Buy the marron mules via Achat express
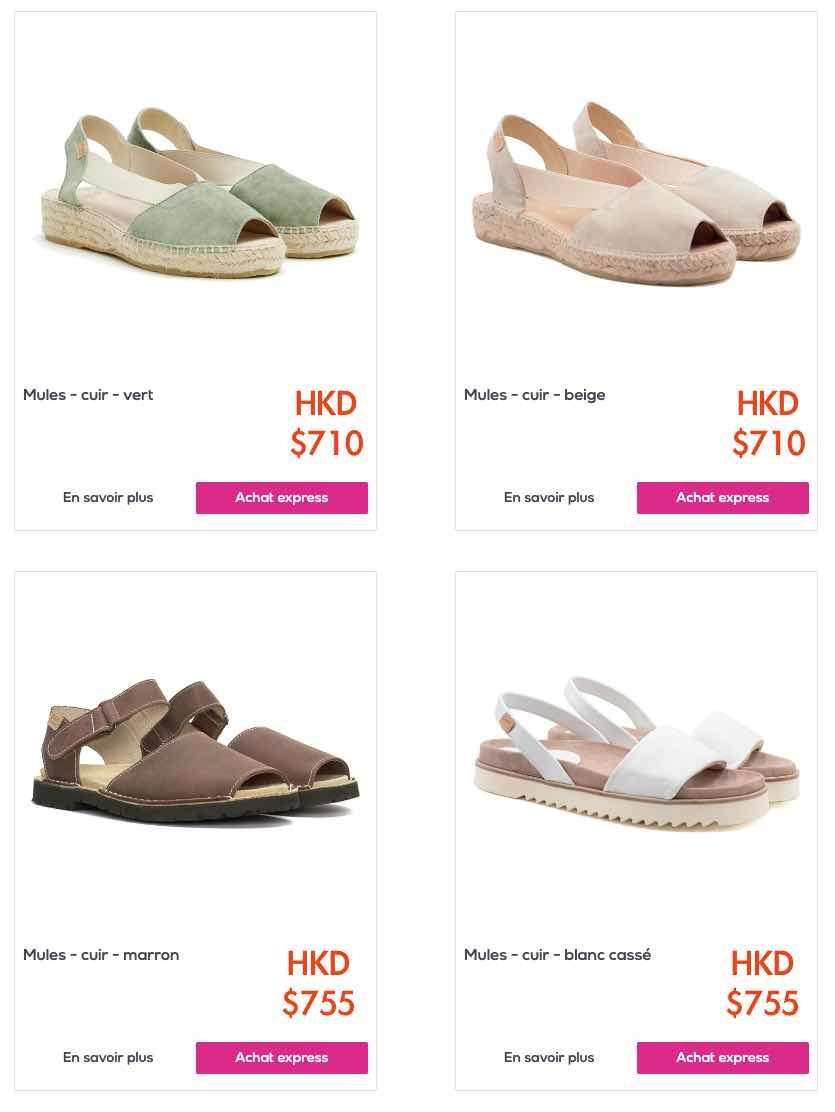The height and width of the screenshot is (1112, 835). pos(282,1057)
